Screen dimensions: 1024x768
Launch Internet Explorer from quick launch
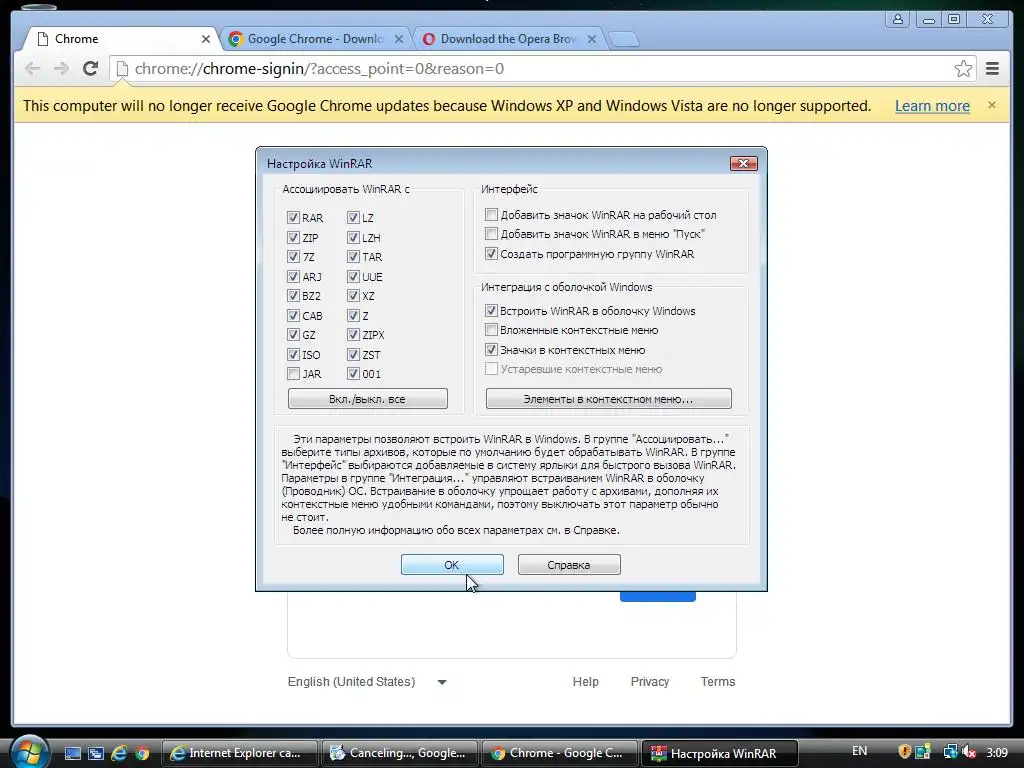(119, 753)
